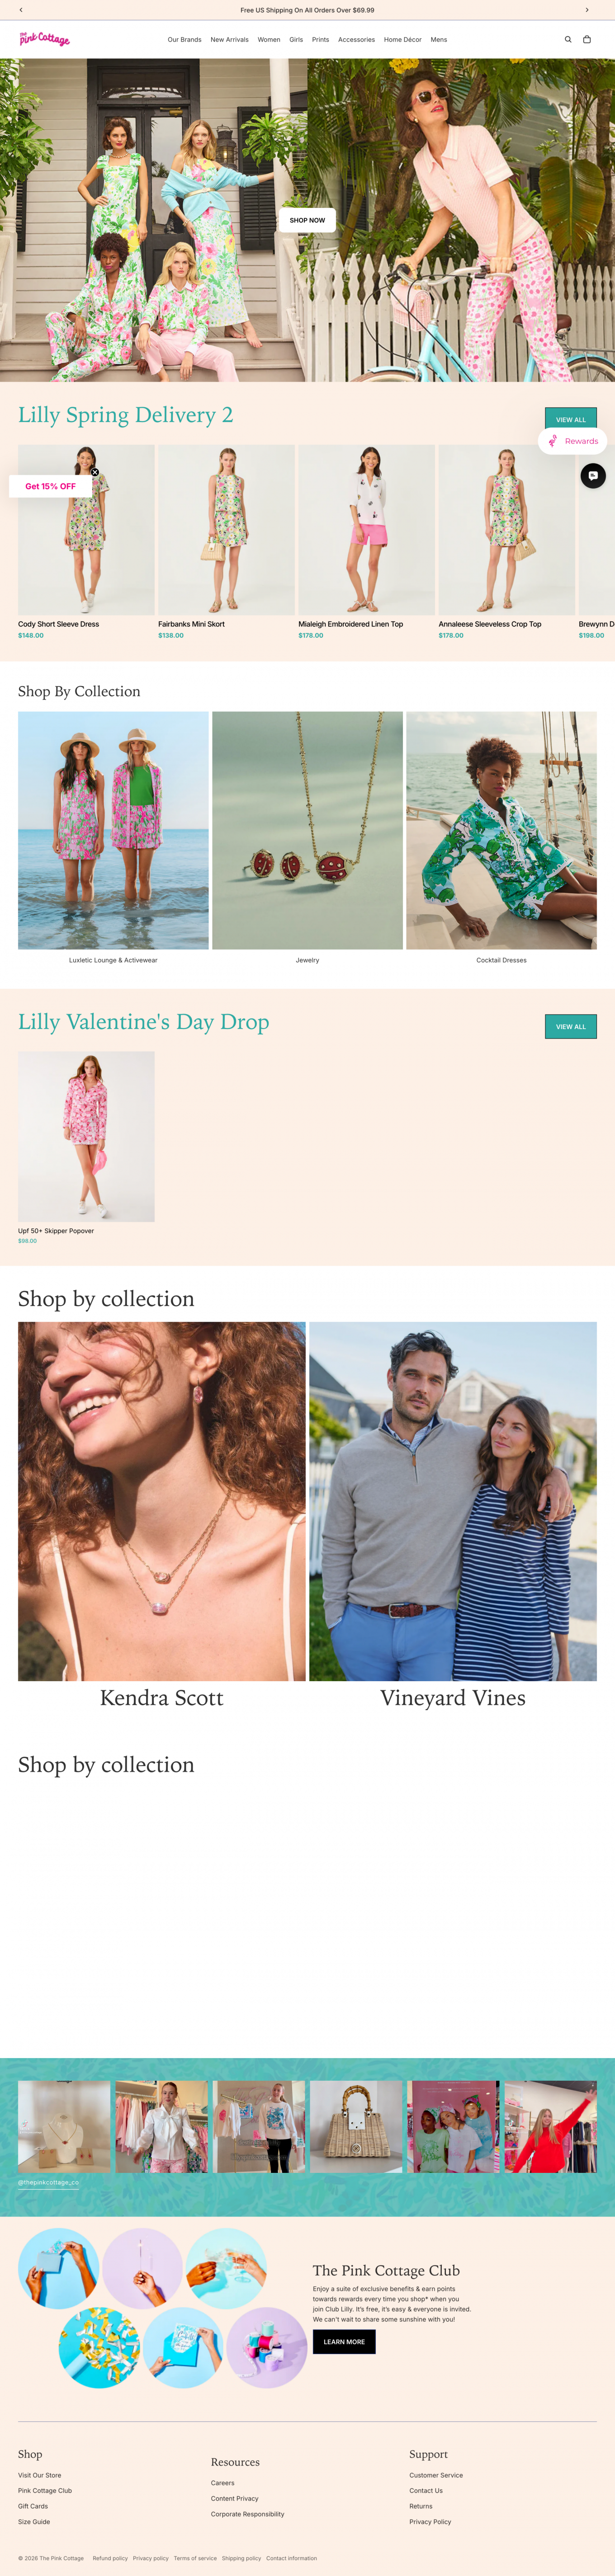The width and height of the screenshot is (615, 2576).
Task: Close the Get 15% OFF popup
Action: 95,472
